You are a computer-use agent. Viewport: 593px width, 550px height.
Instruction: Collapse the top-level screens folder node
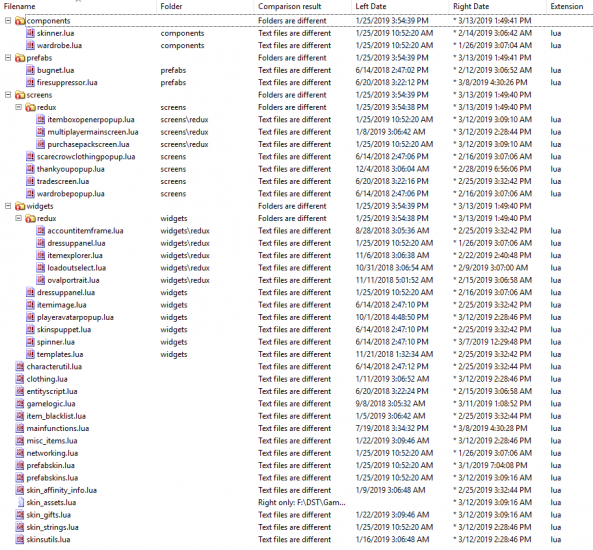[x=8, y=95]
